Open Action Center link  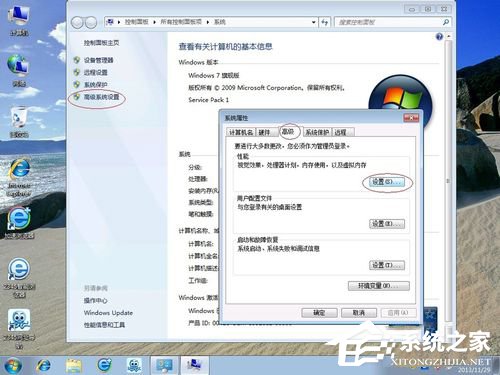(95, 300)
